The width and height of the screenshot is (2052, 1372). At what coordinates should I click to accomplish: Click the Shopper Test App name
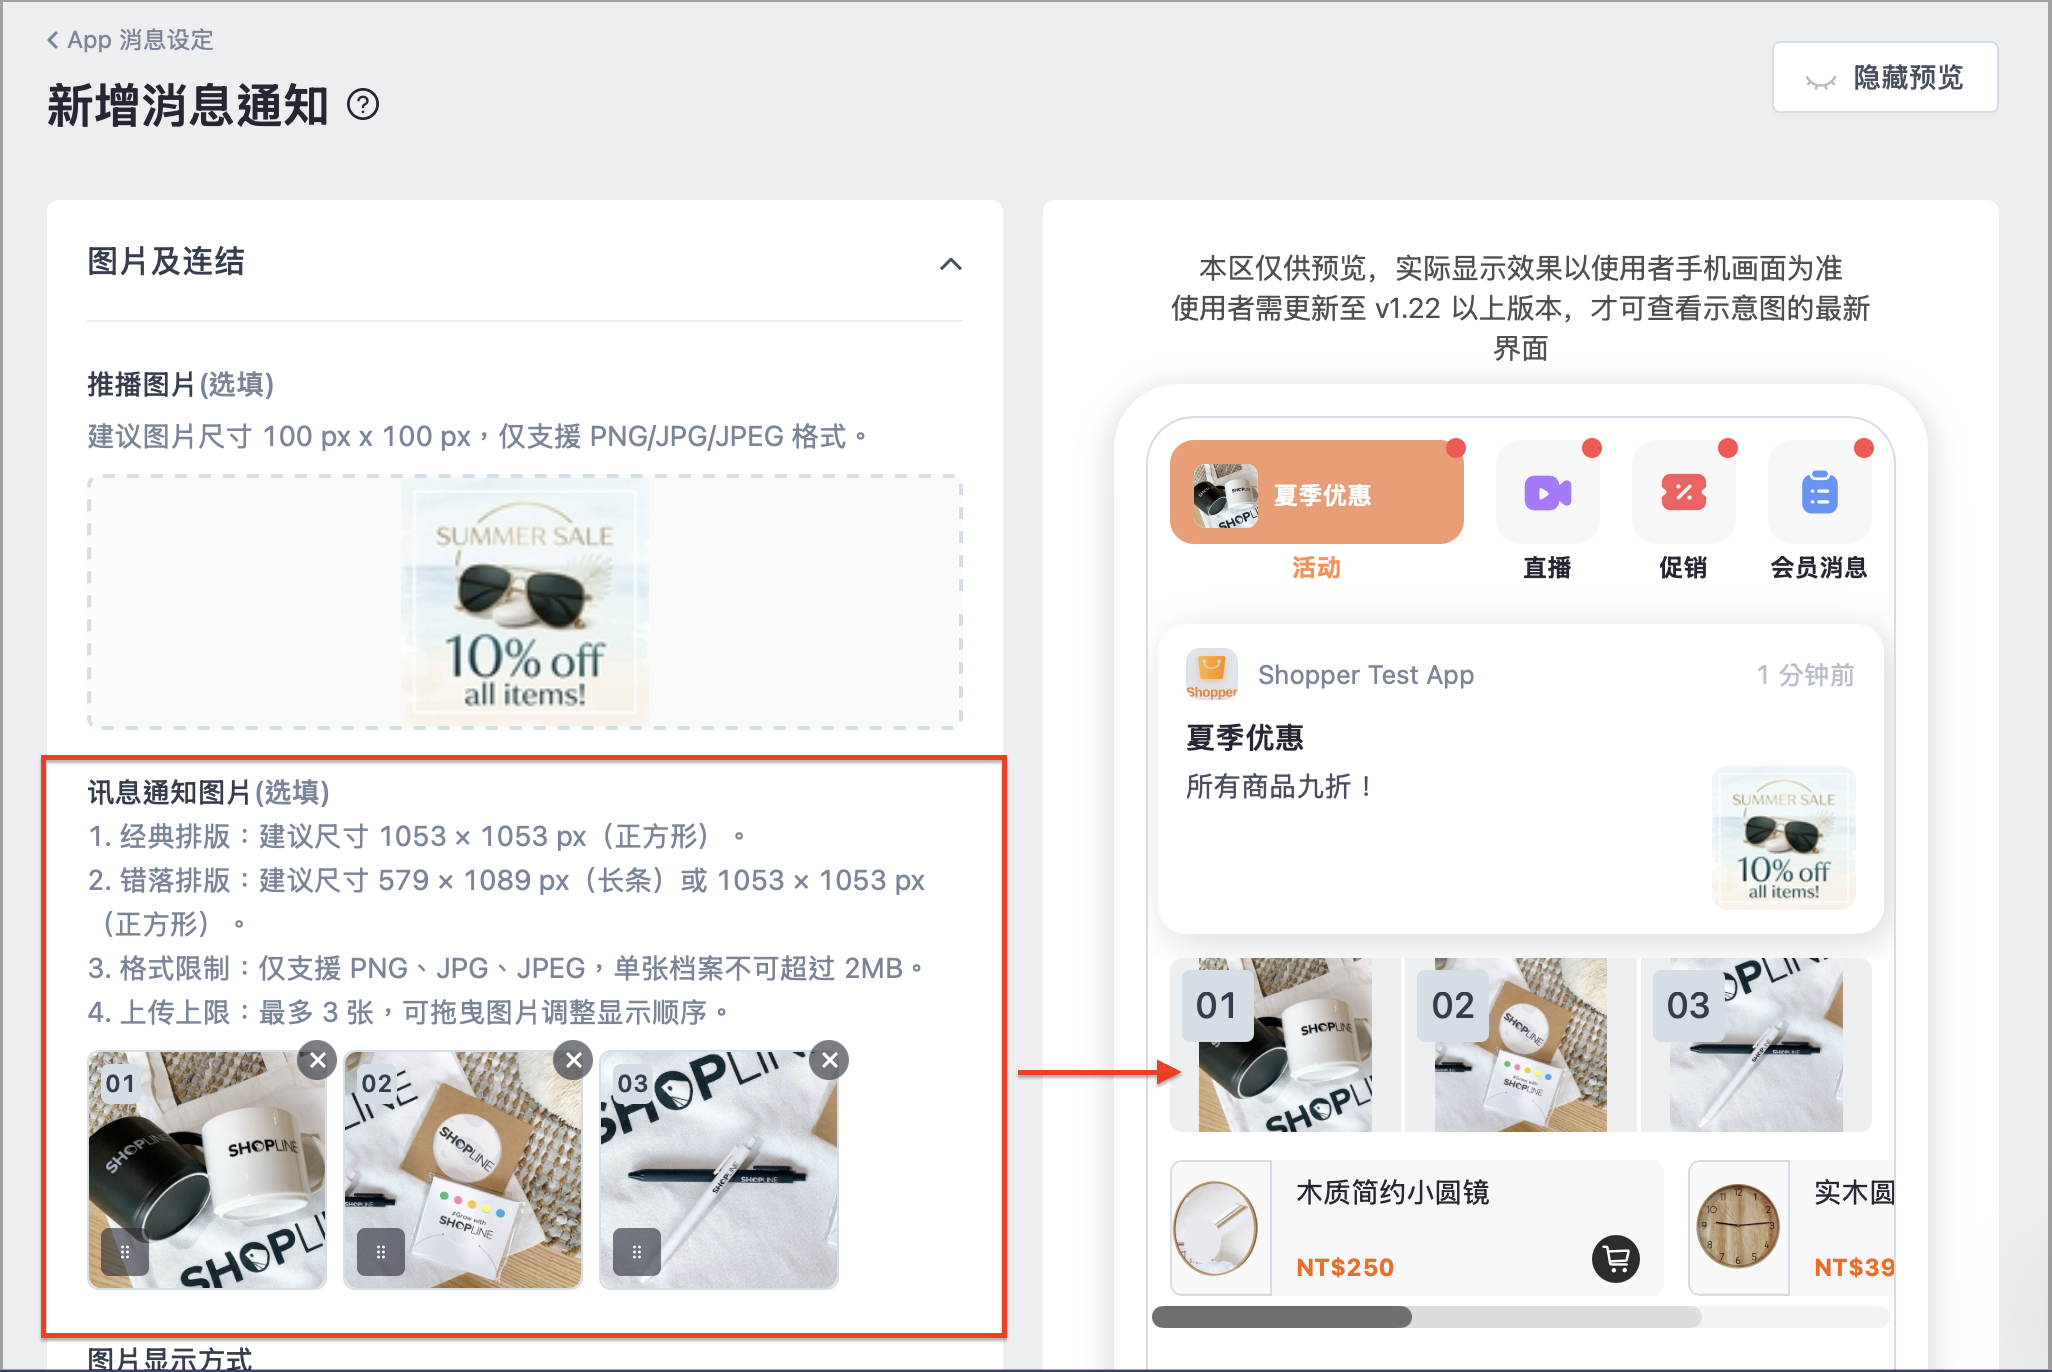pyautogui.click(x=1366, y=675)
